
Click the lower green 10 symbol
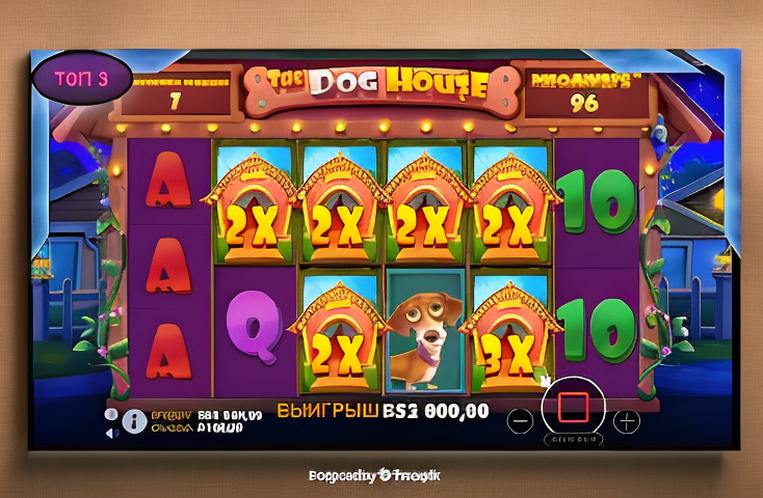tap(597, 330)
